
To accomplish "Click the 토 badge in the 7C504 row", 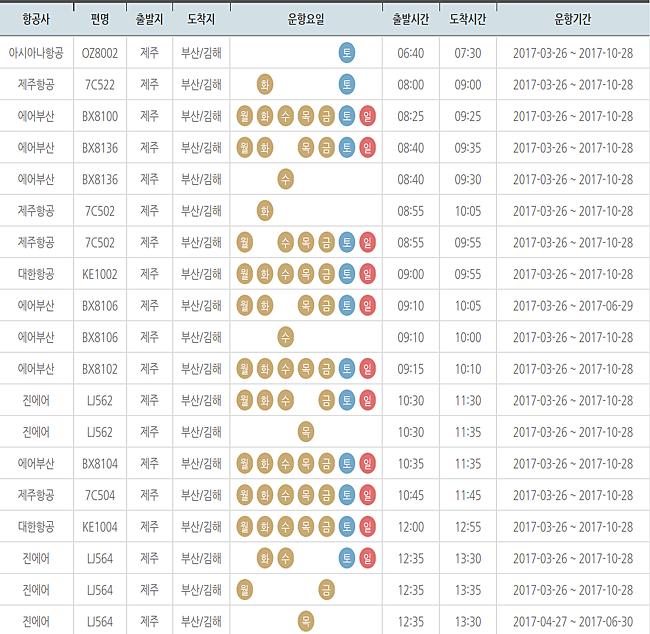I will coord(347,495).
